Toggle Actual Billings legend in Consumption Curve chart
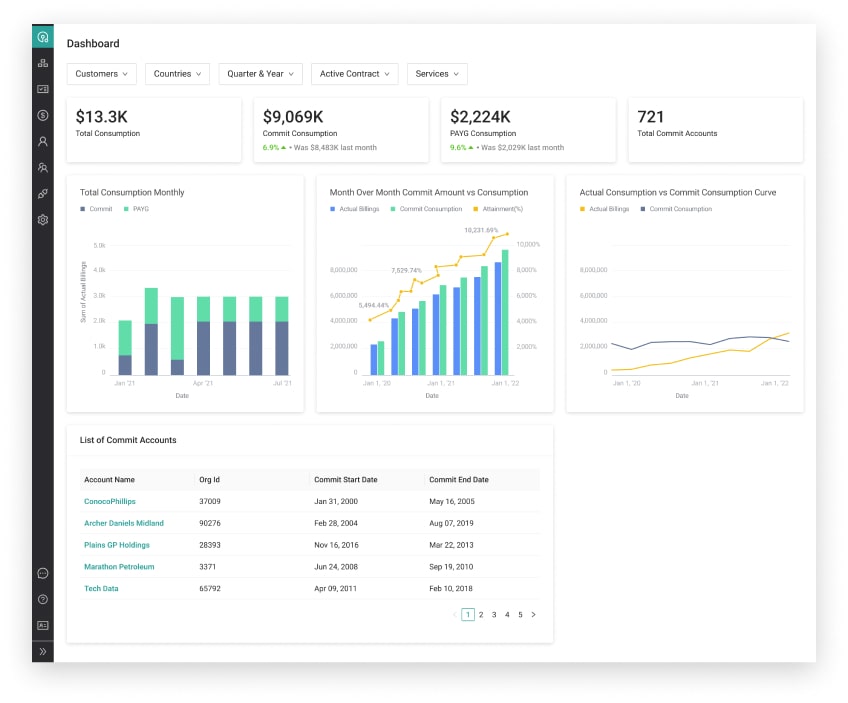The width and height of the screenshot is (848, 703). click(x=604, y=209)
